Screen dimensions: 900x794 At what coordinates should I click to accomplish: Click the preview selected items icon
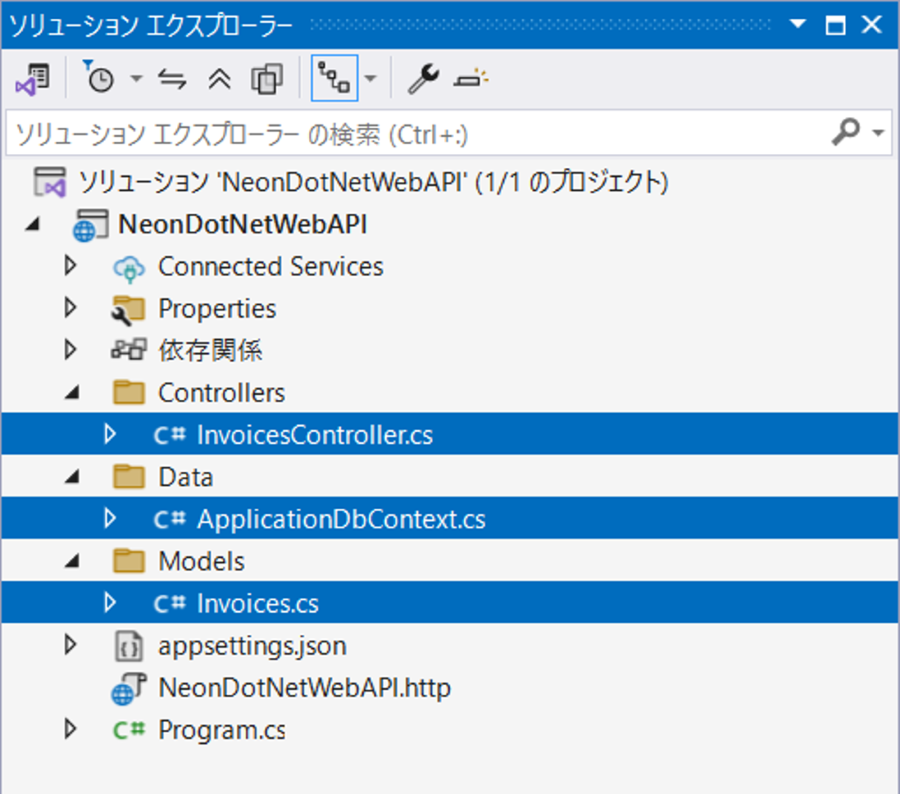point(468,79)
